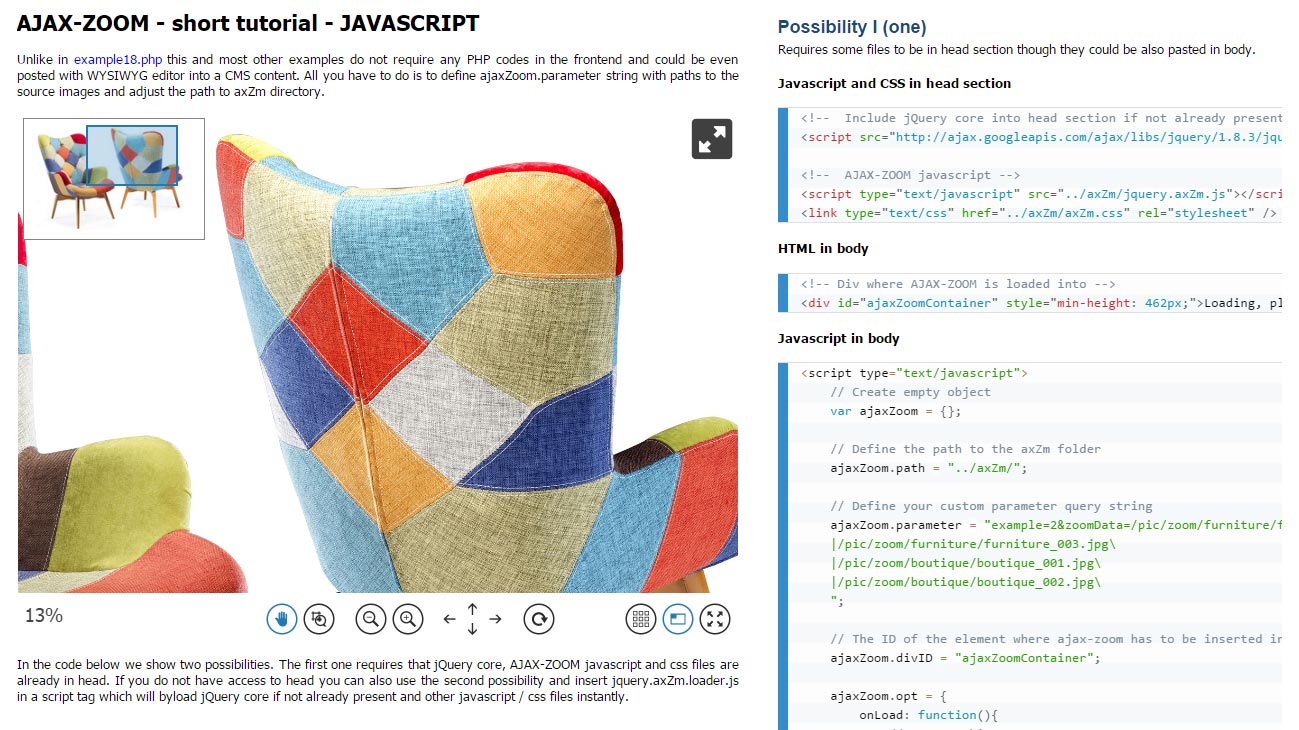
Task: Pan image with the right arrow
Action: point(495,619)
